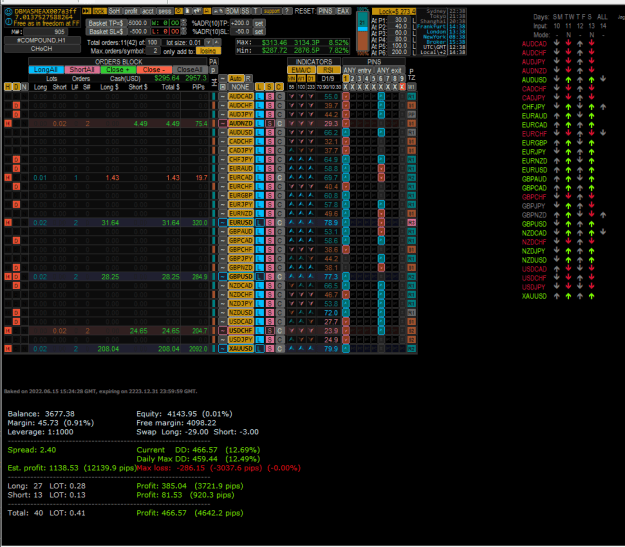625x547 pixels.
Task: Click the T button in the top toolbar
Action: [x=256, y=11]
